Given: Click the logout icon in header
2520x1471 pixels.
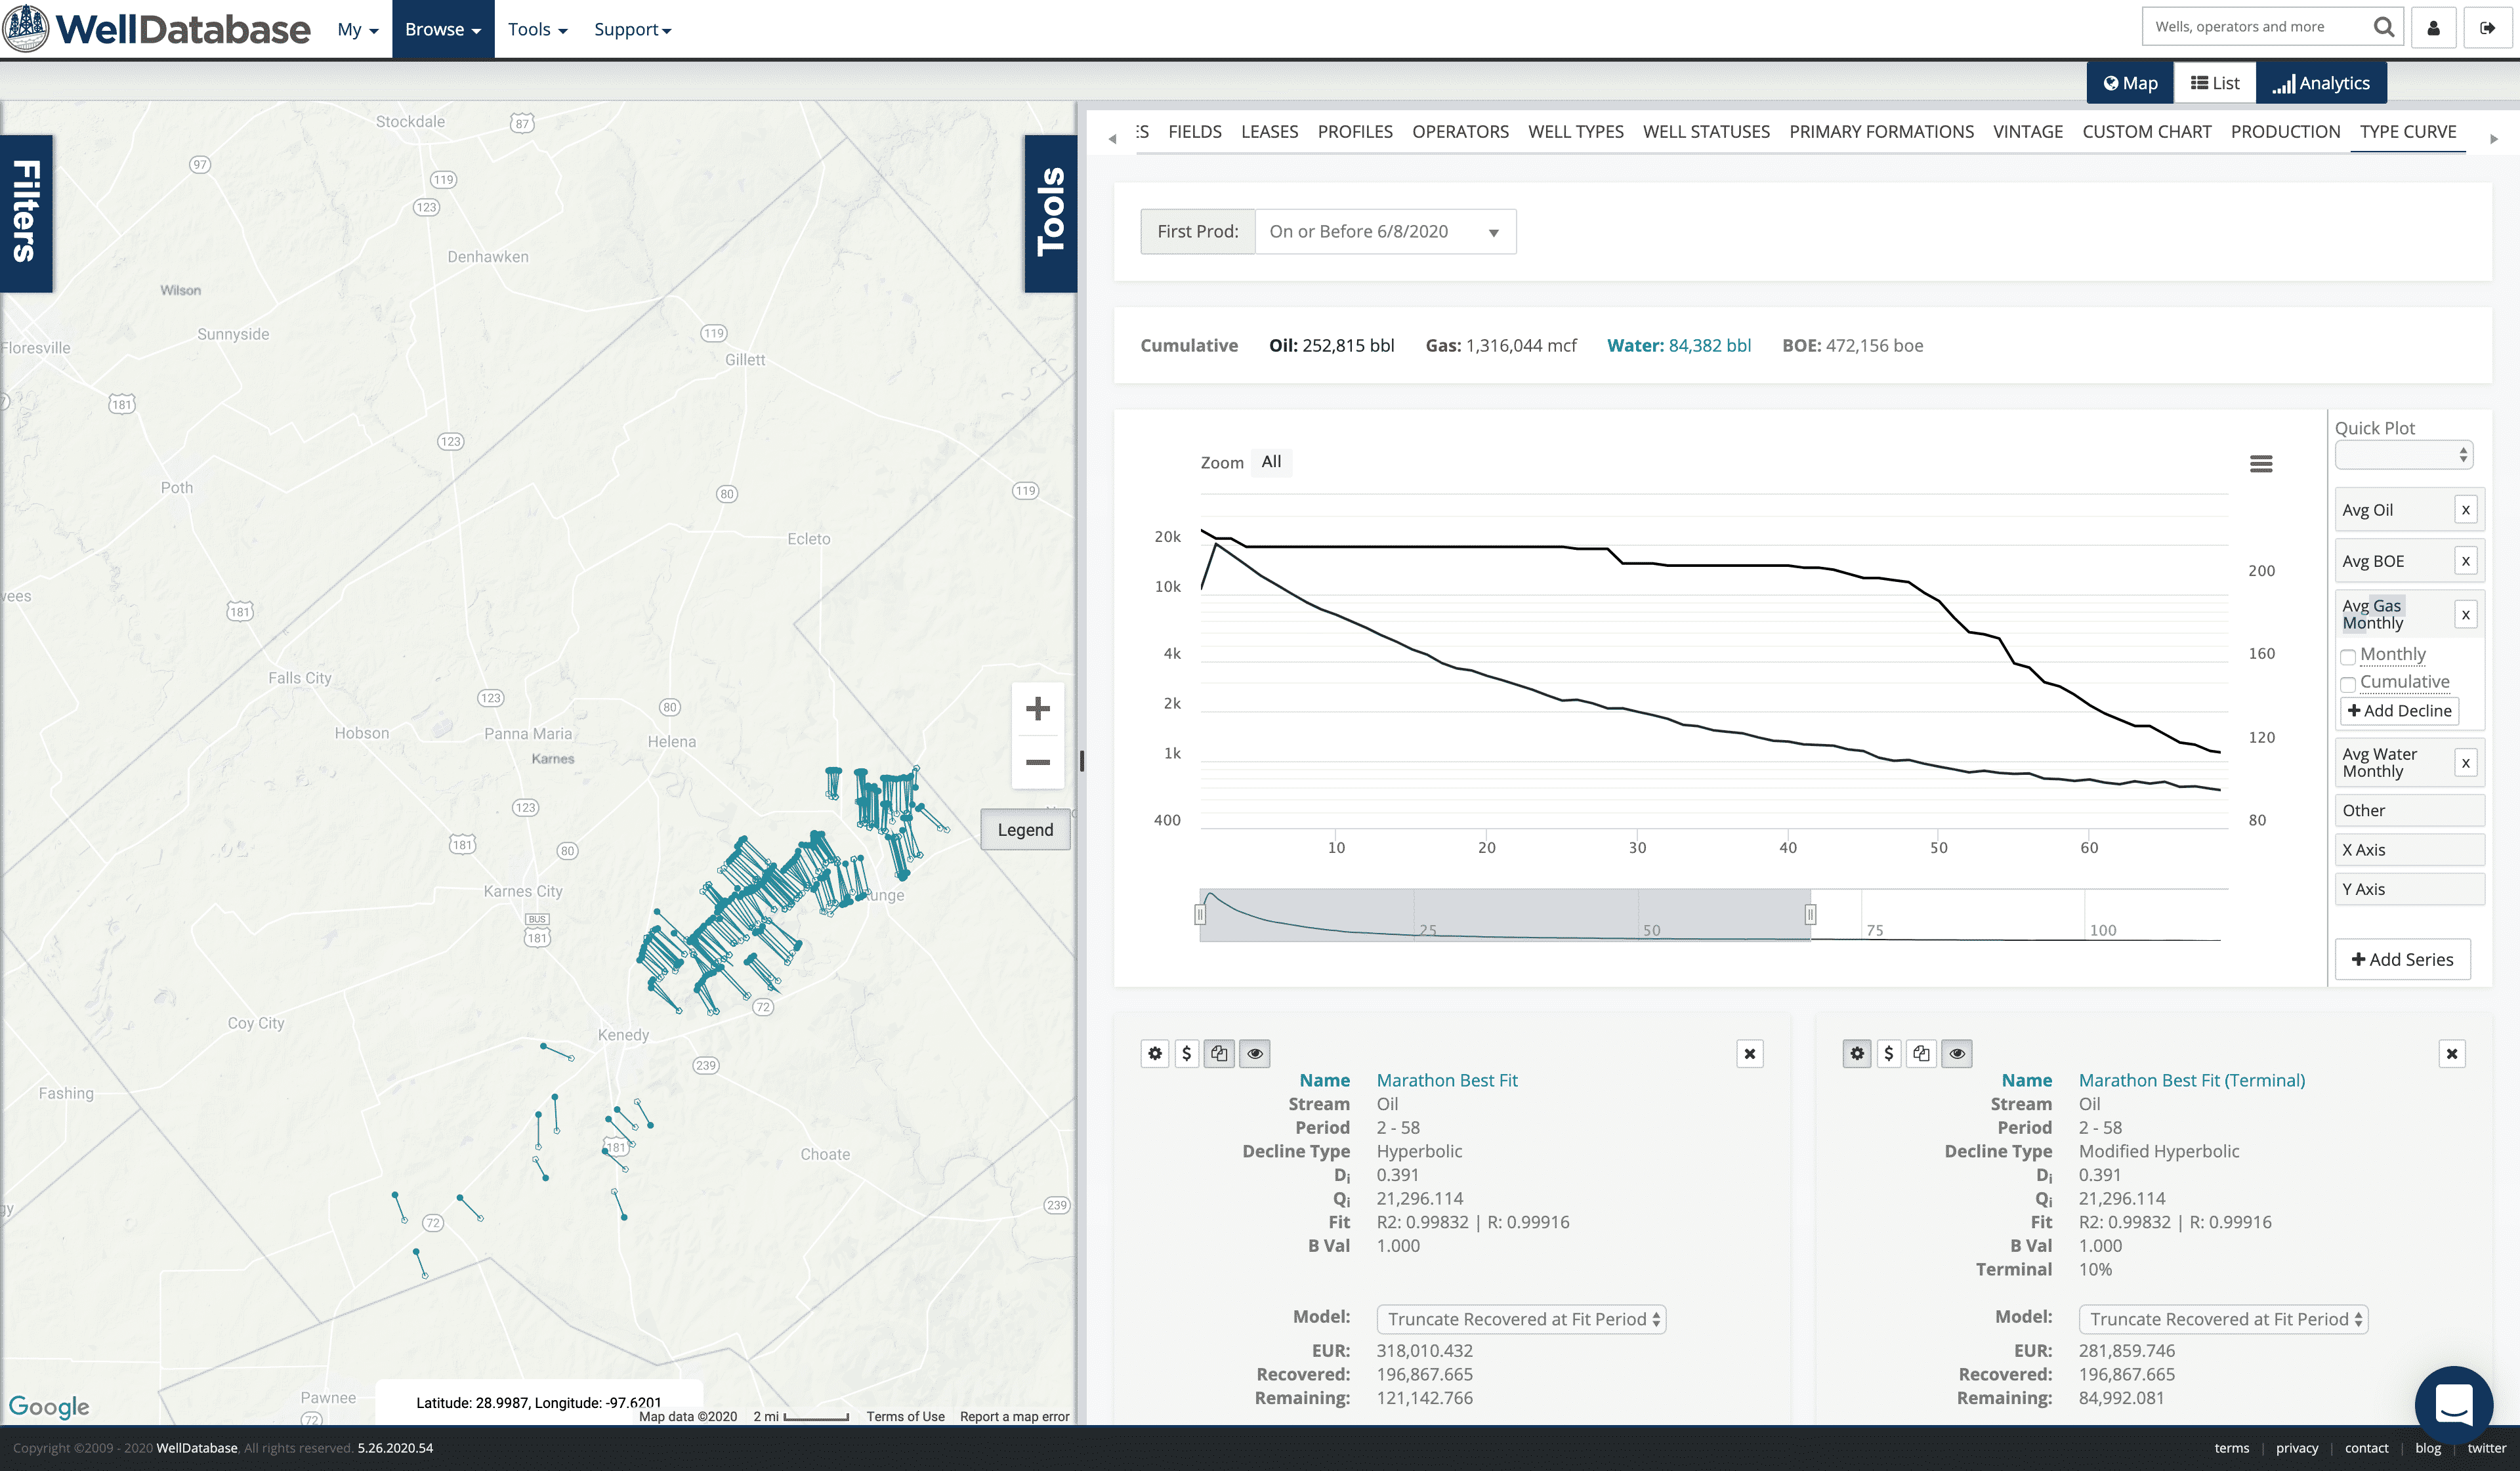Looking at the screenshot, I should (2487, 28).
